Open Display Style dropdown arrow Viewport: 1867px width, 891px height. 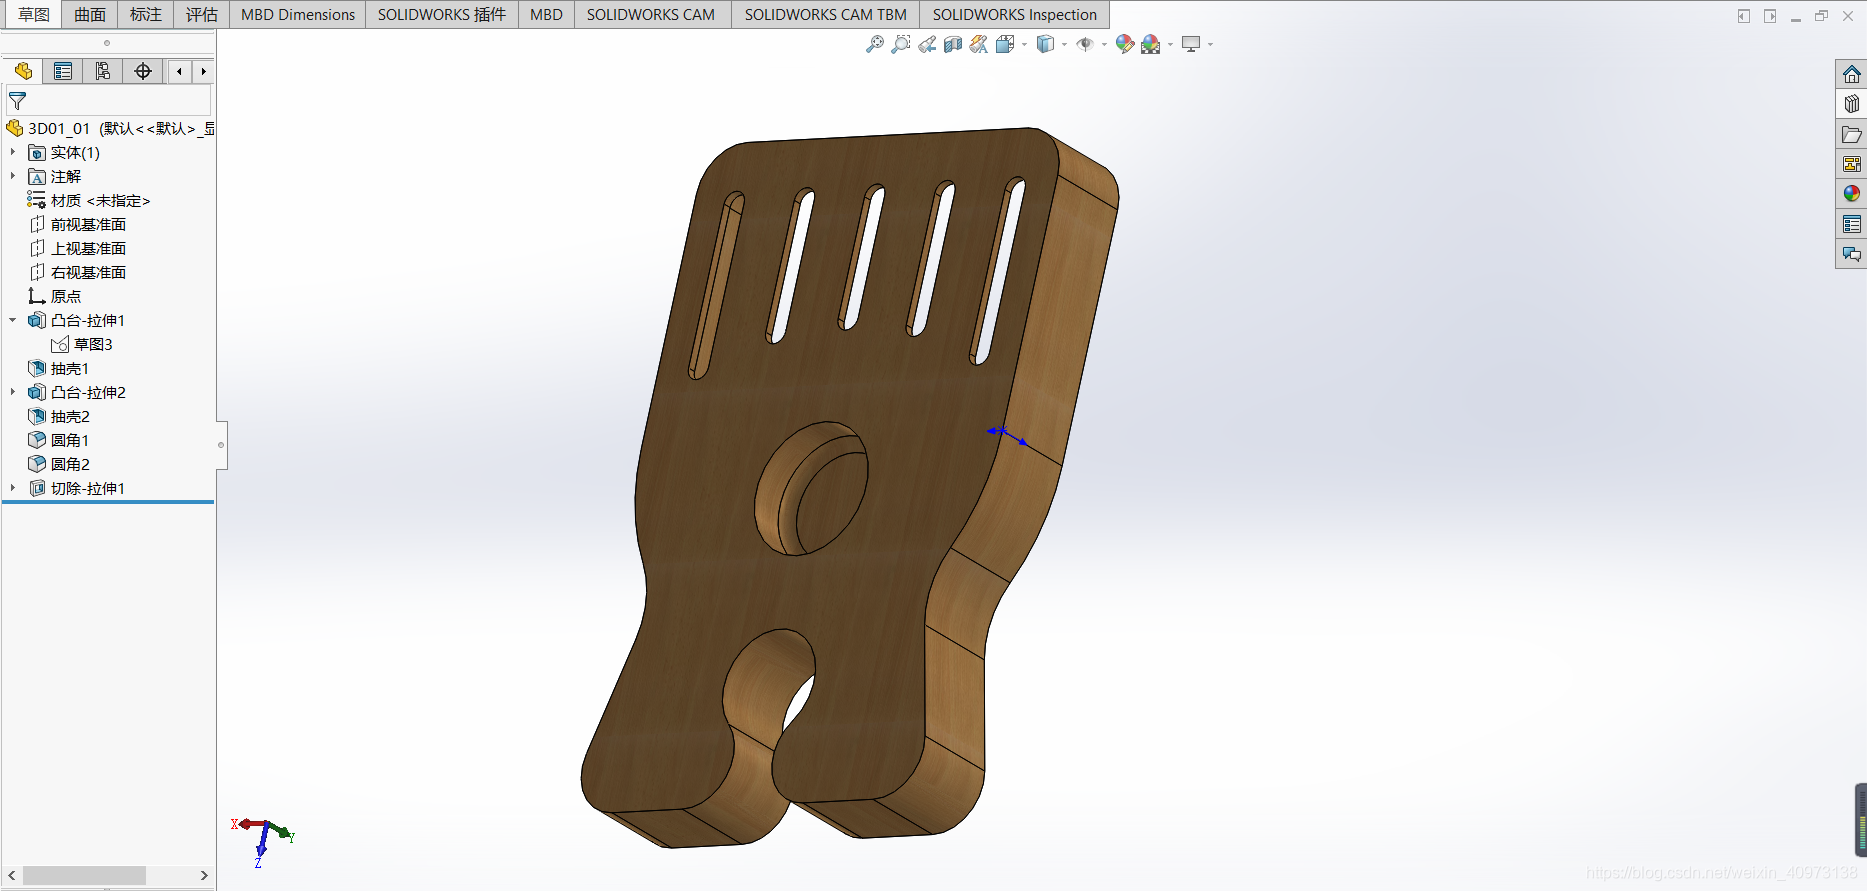[x=1064, y=44]
